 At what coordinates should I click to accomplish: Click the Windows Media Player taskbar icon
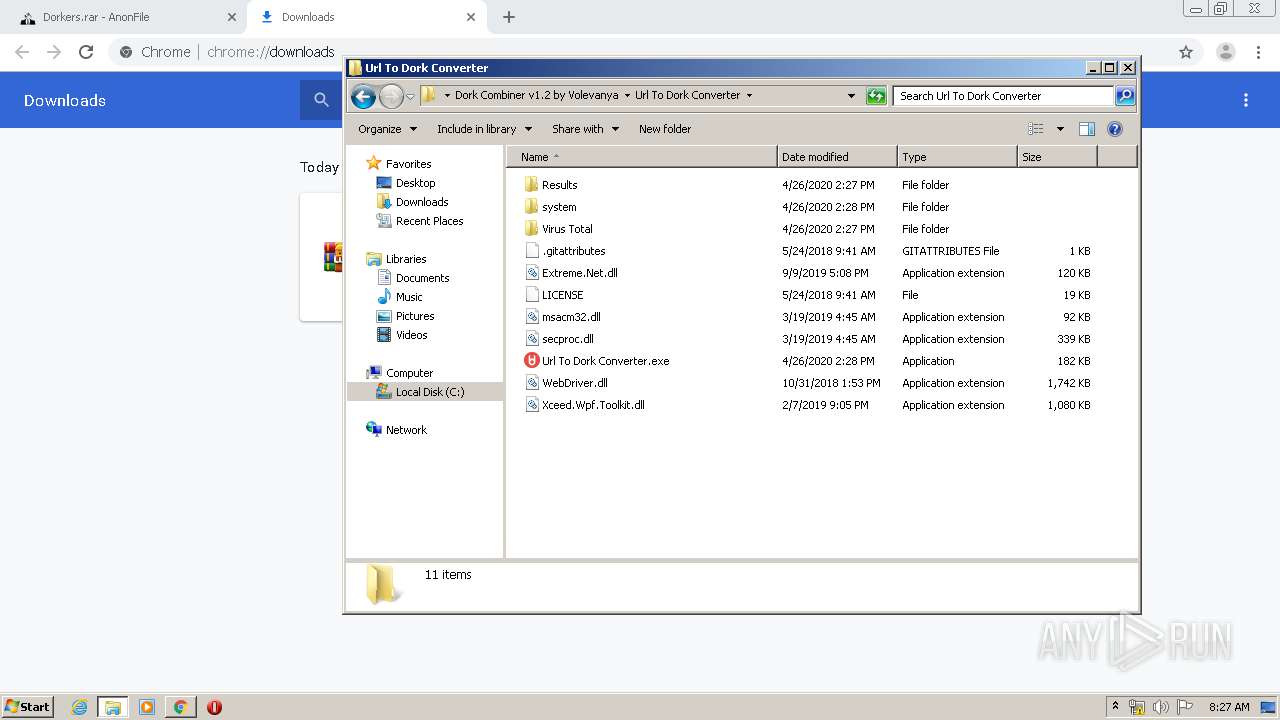coord(147,707)
